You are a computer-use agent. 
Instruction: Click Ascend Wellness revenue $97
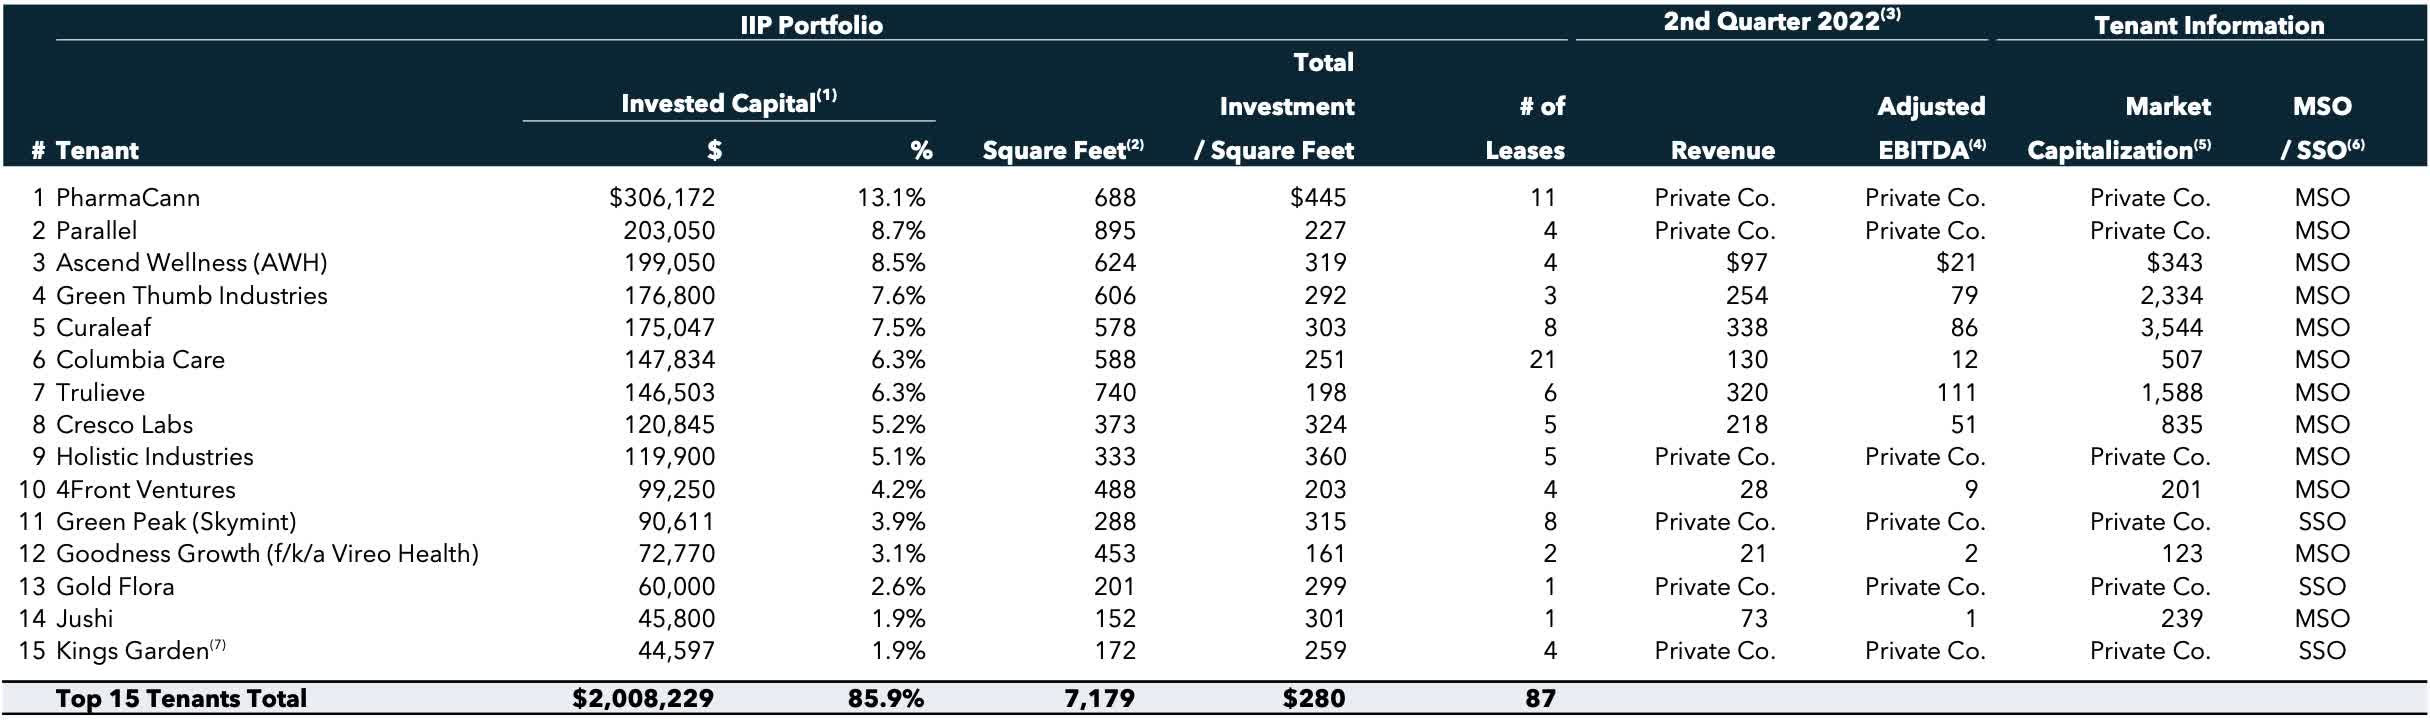[x=1746, y=263]
